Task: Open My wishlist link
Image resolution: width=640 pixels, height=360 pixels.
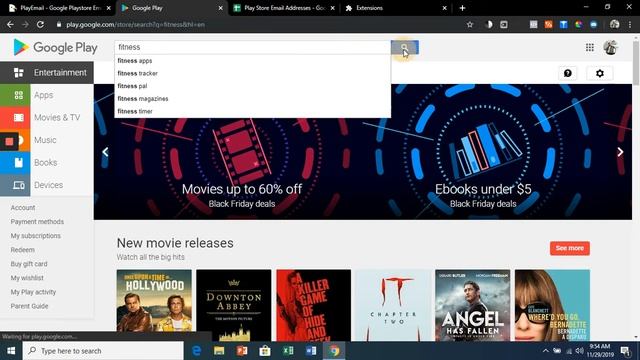Action: (x=27, y=278)
